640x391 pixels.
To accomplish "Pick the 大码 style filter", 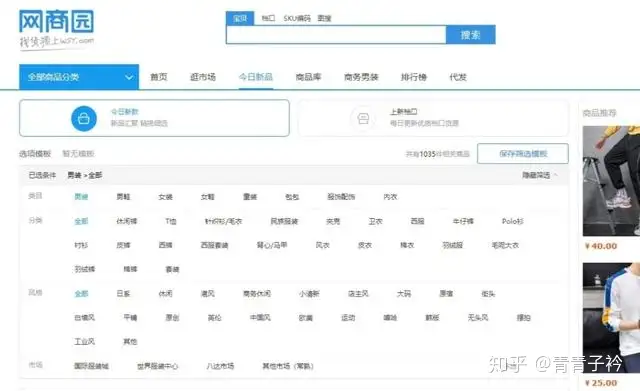I will coord(404,293).
